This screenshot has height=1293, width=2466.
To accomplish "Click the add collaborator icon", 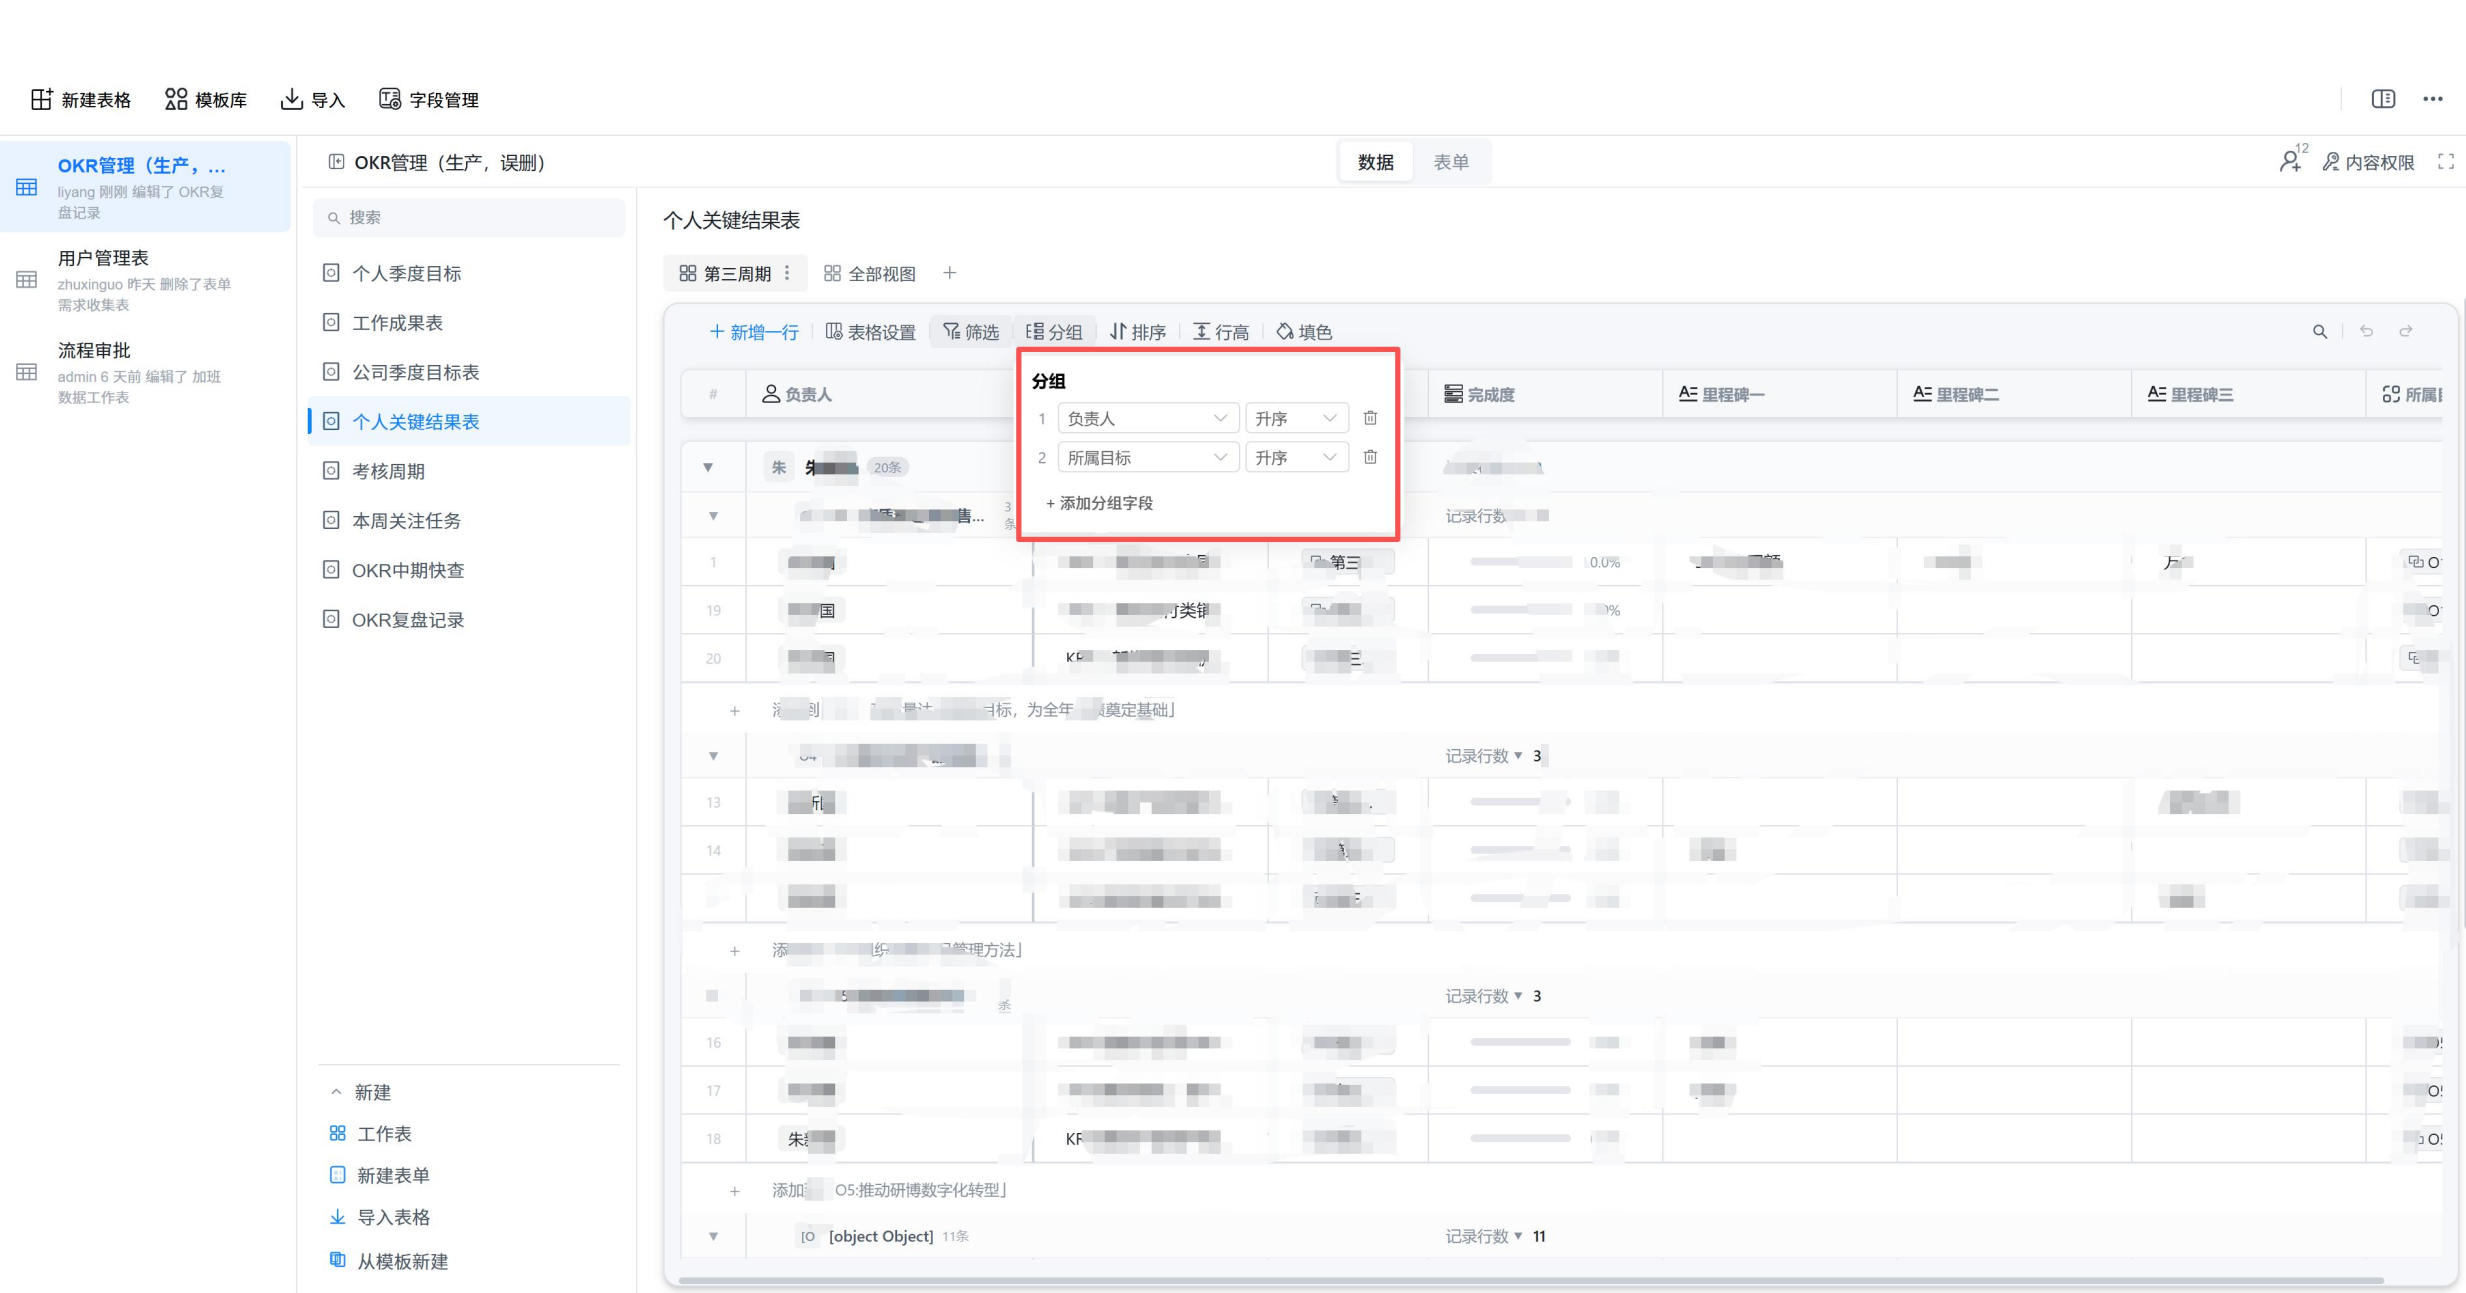I will click(x=2292, y=160).
